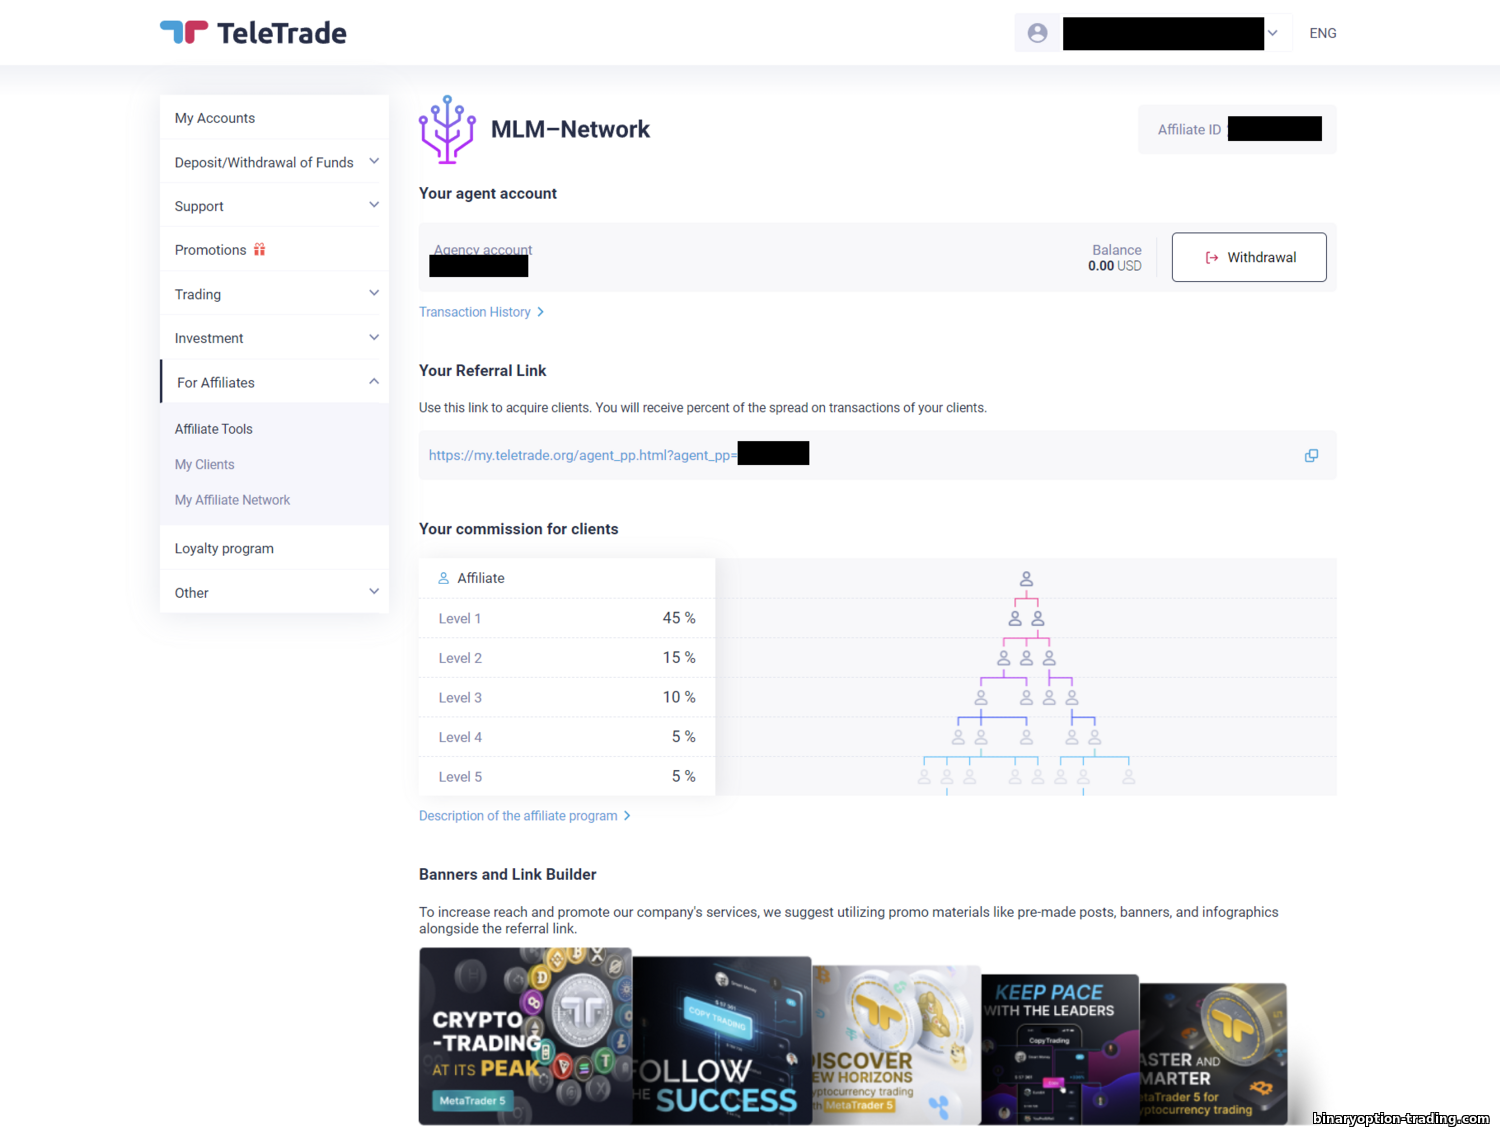Screen dimensions: 1500x1137
Task: Click top person icon in network pyramid diagram
Action: tap(1026, 579)
